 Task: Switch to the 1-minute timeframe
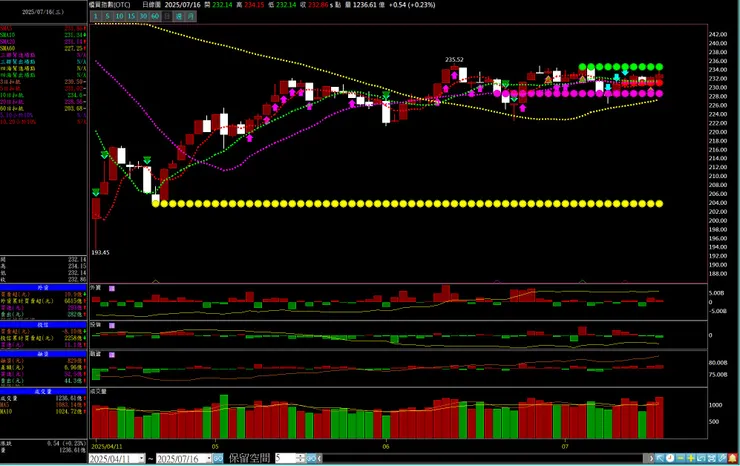coord(95,16)
